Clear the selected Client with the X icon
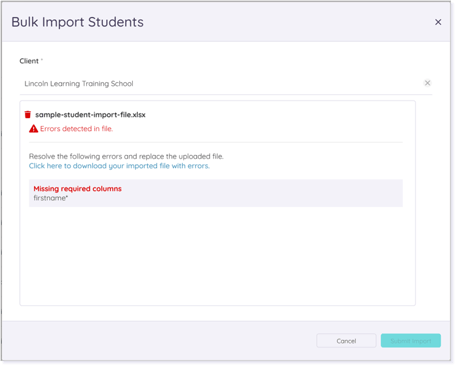456x366 pixels. tap(427, 83)
